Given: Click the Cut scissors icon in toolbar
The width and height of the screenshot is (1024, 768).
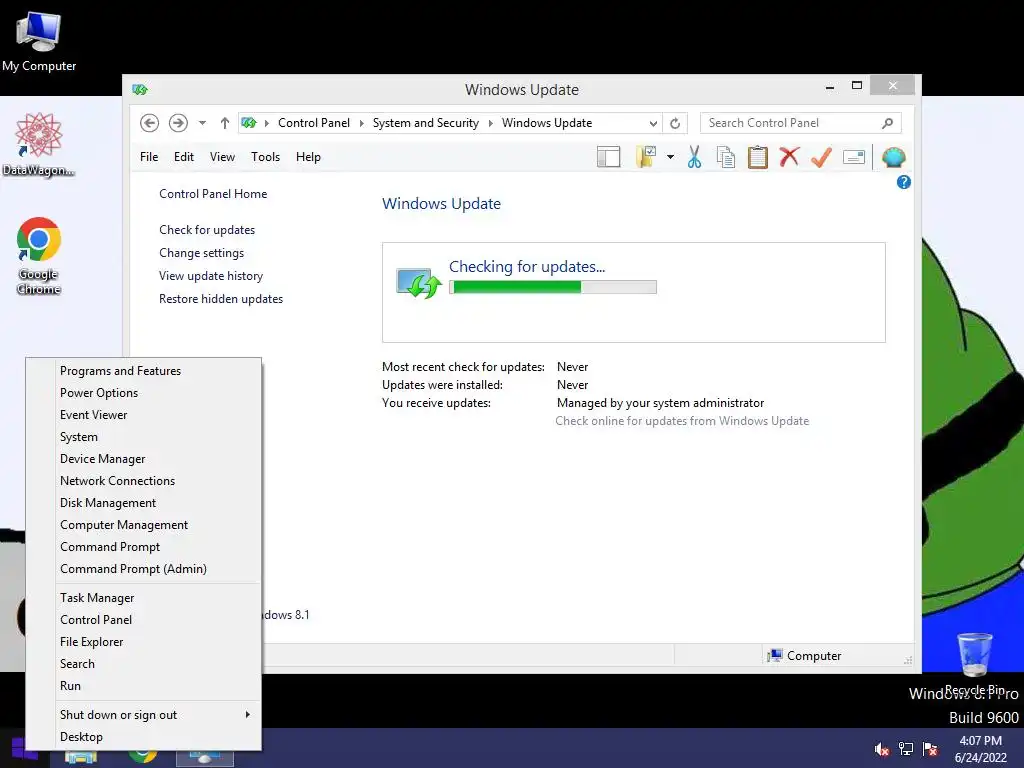Looking at the screenshot, I should (694, 157).
